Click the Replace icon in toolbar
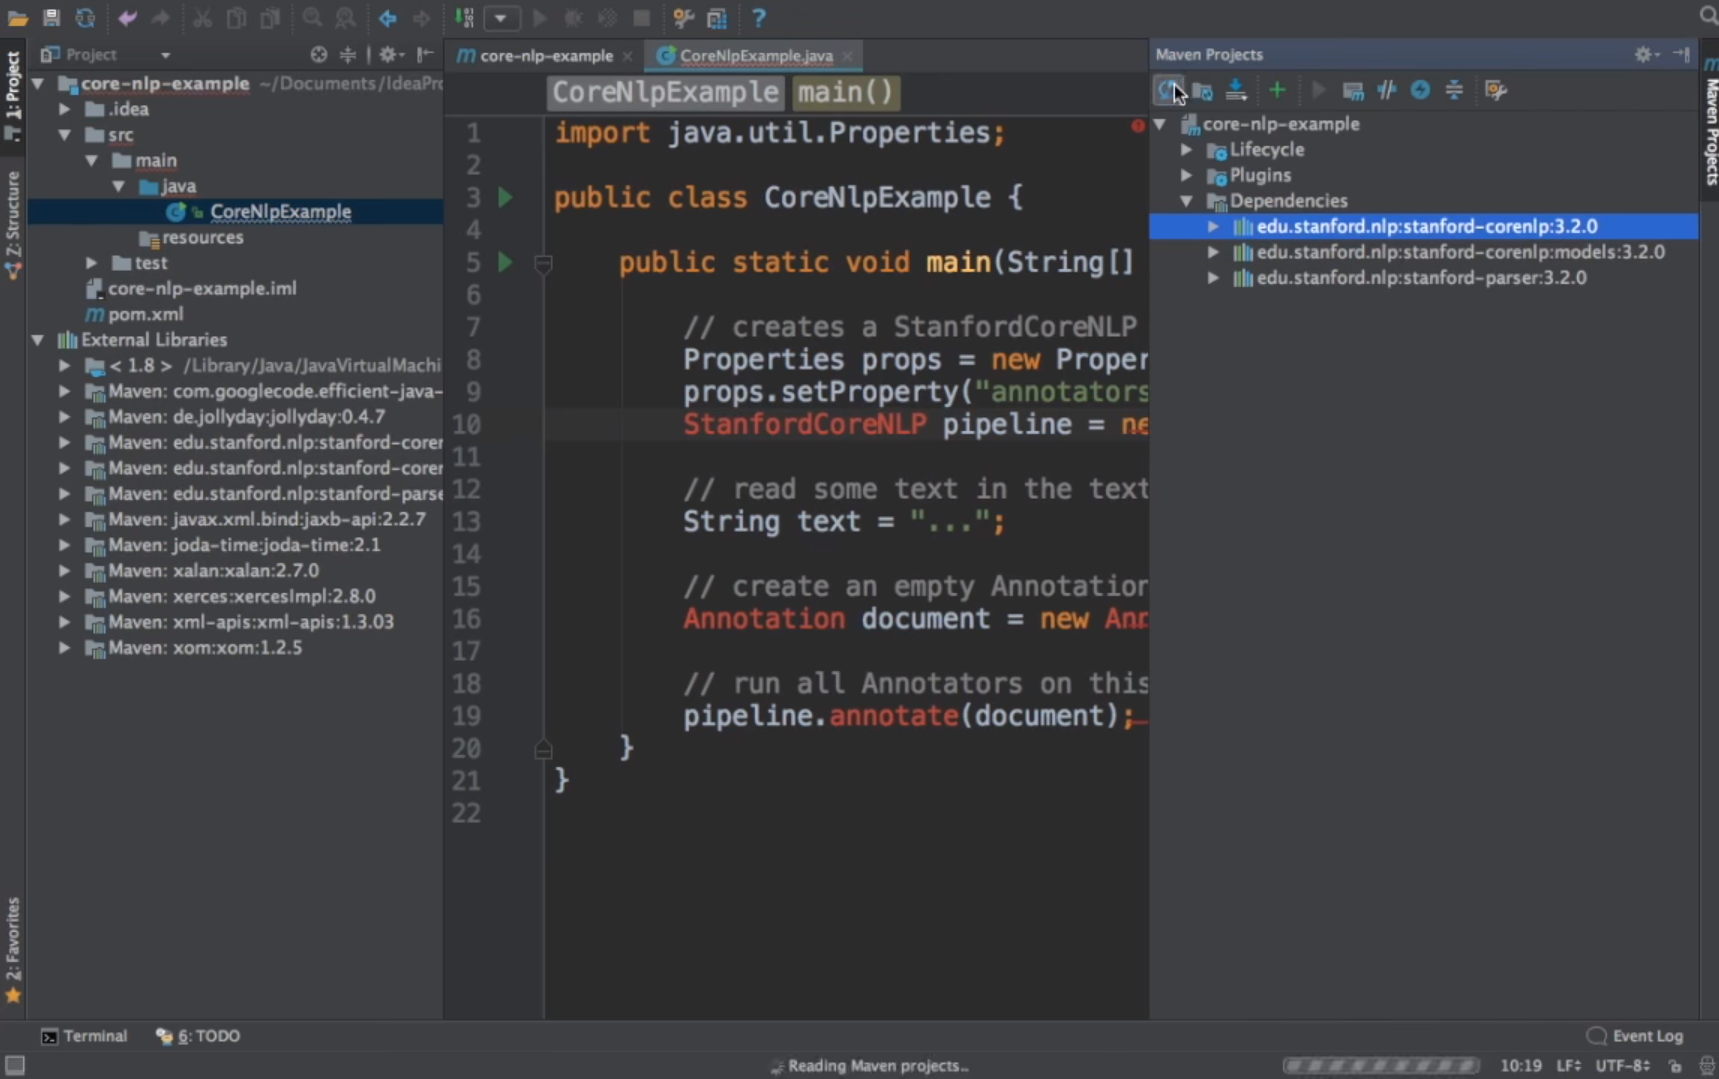The image size is (1719, 1079). point(345,18)
